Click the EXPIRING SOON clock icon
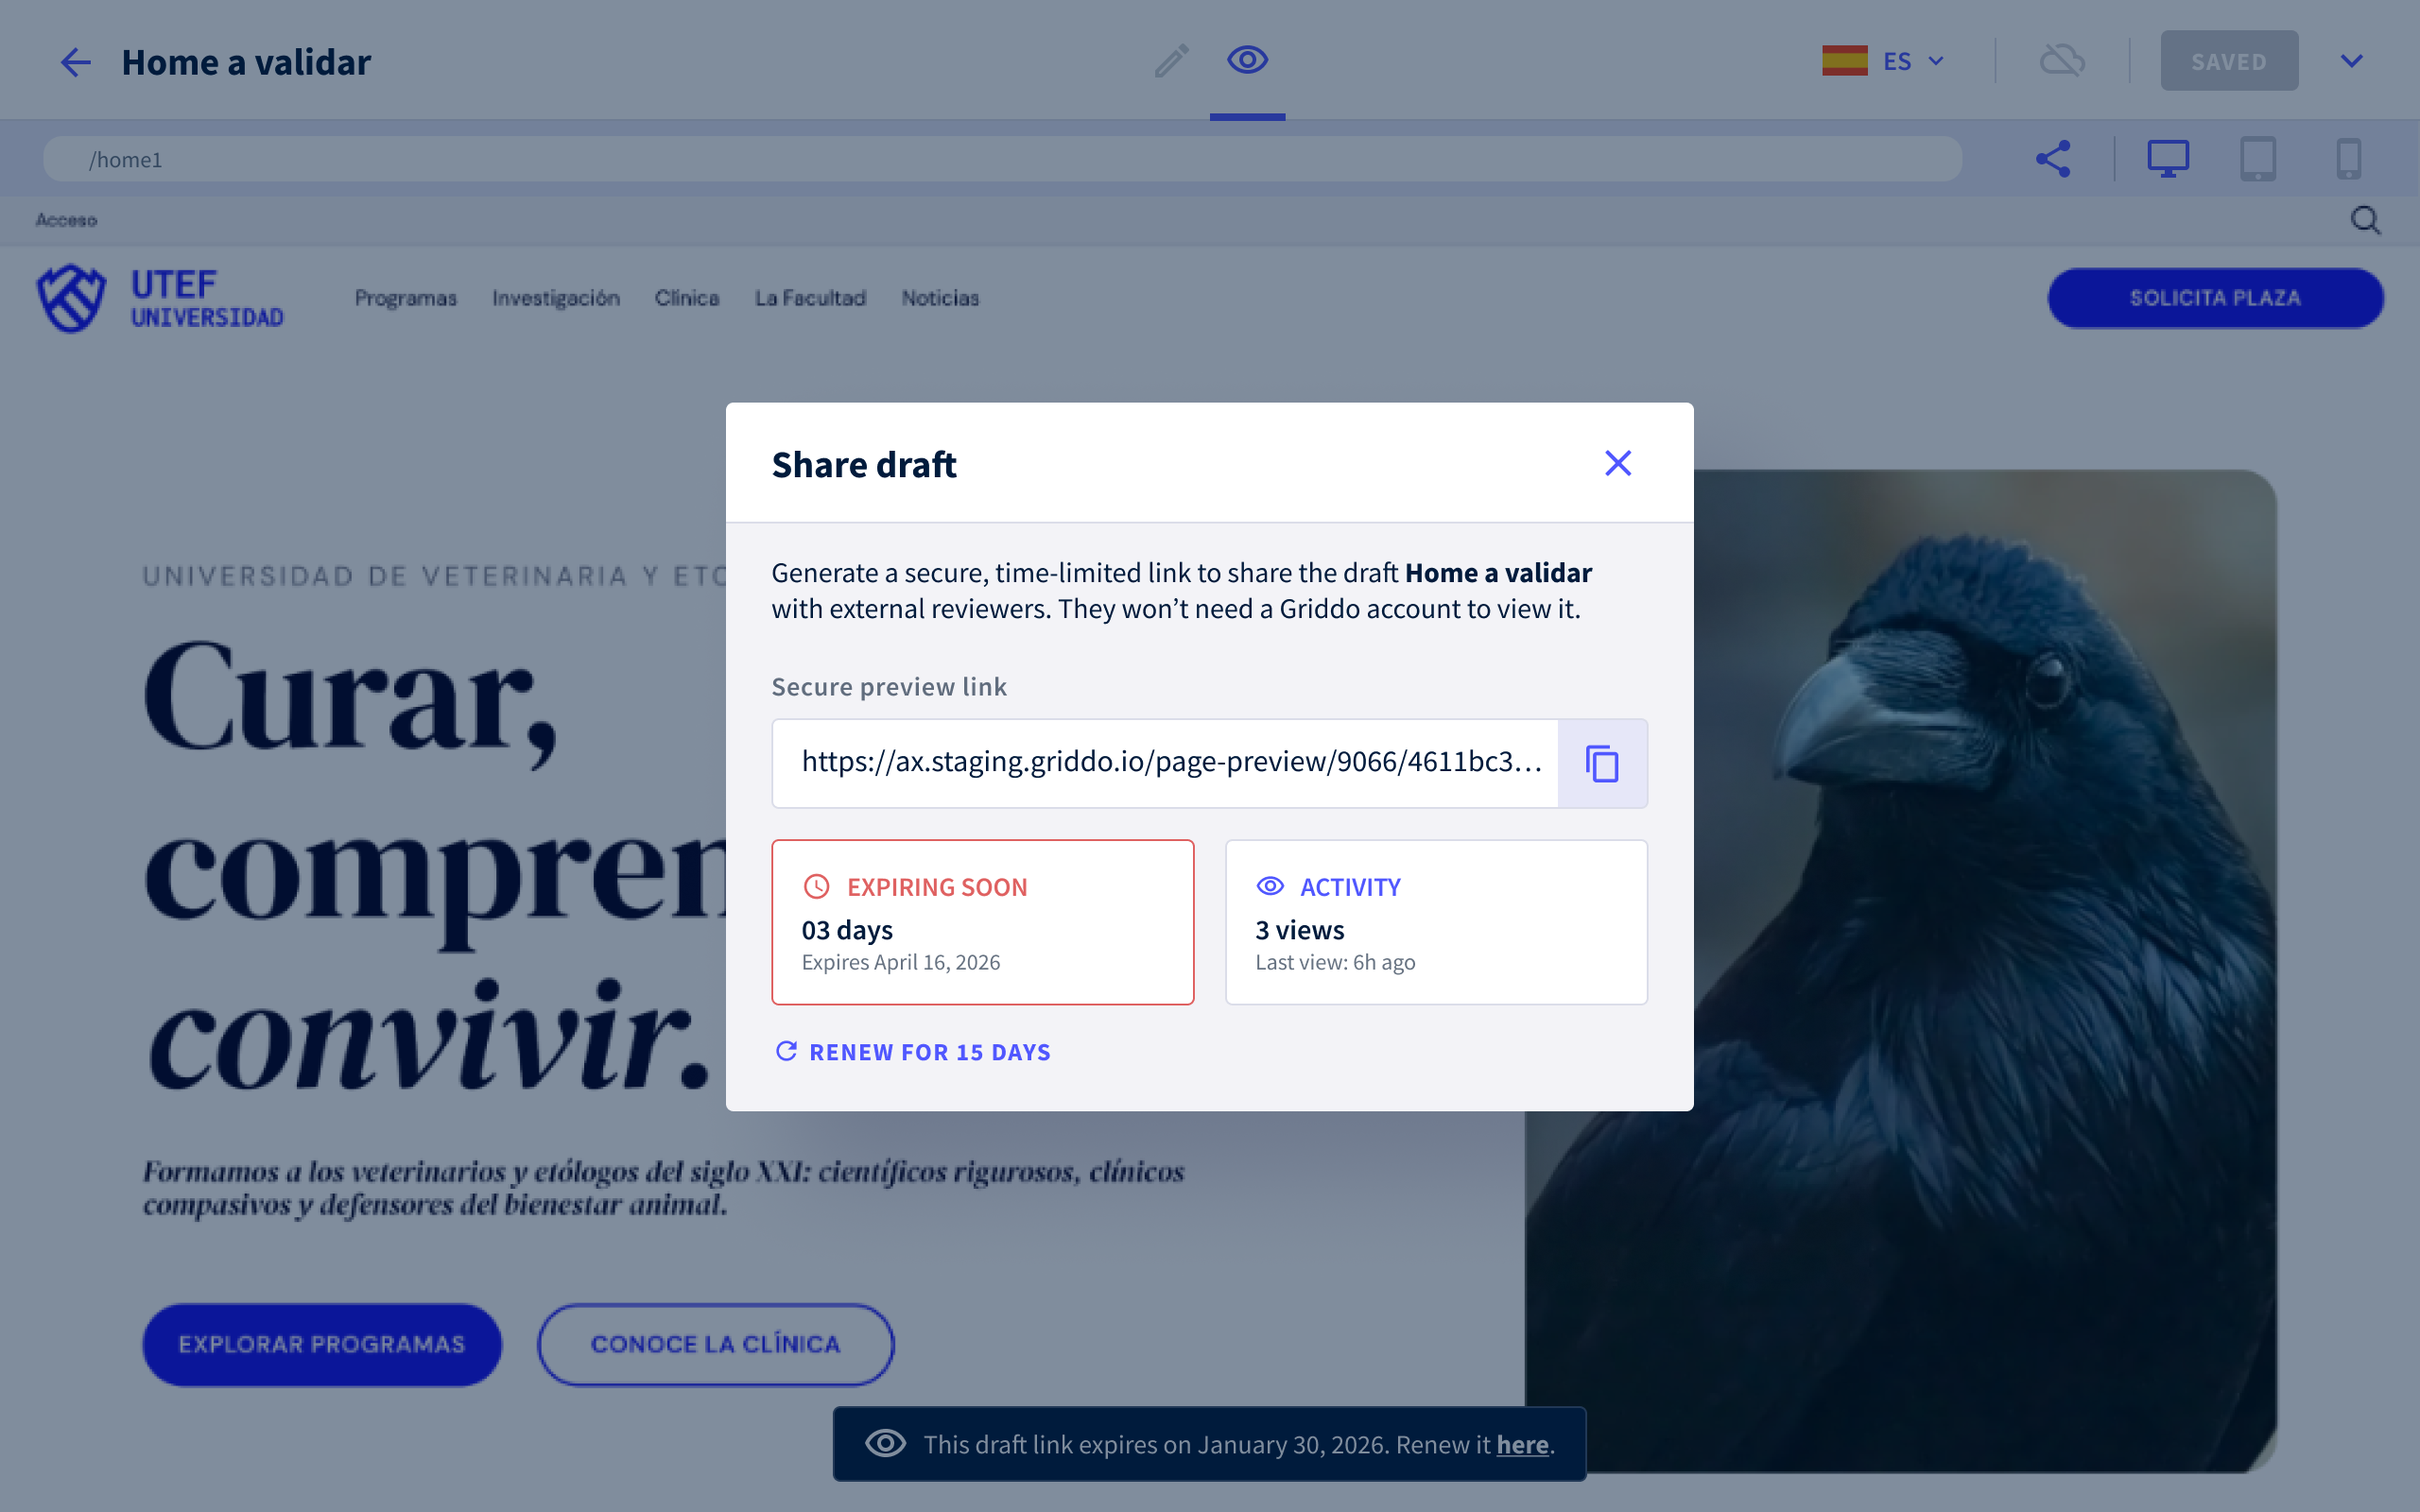The height and width of the screenshot is (1512, 2420). pyautogui.click(x=817, y=886)
